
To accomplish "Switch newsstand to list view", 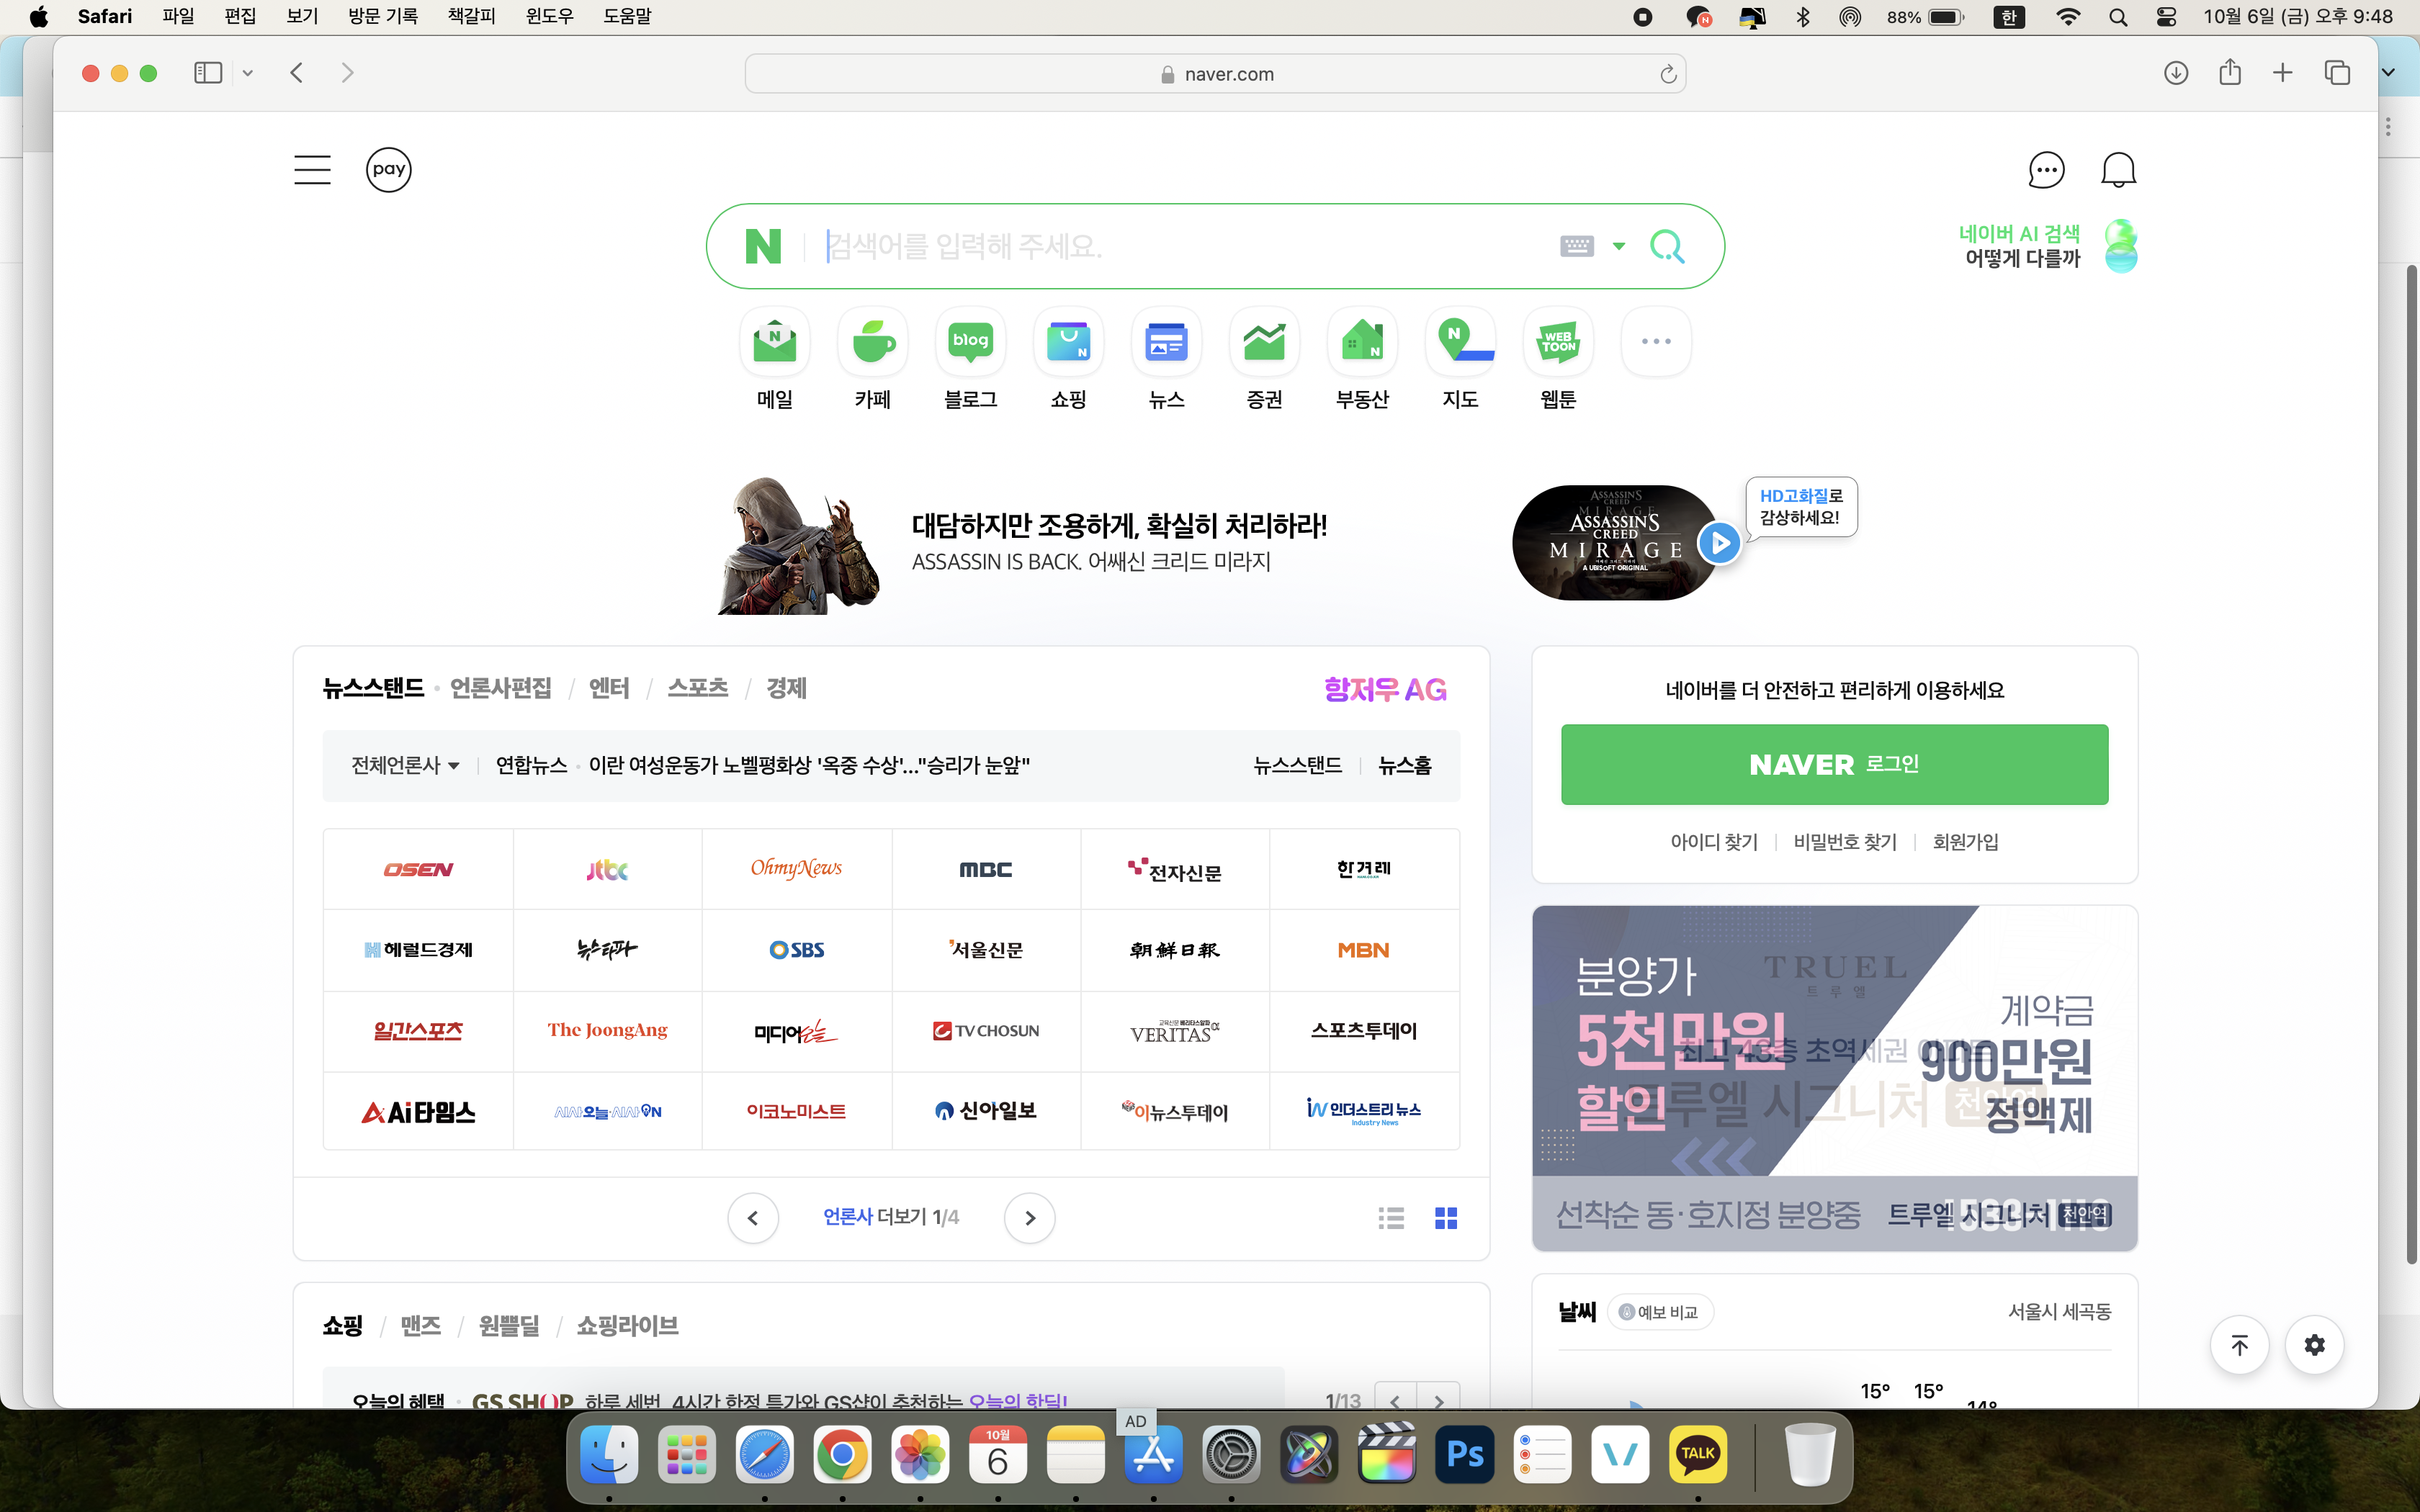I will (1391, 1217).
